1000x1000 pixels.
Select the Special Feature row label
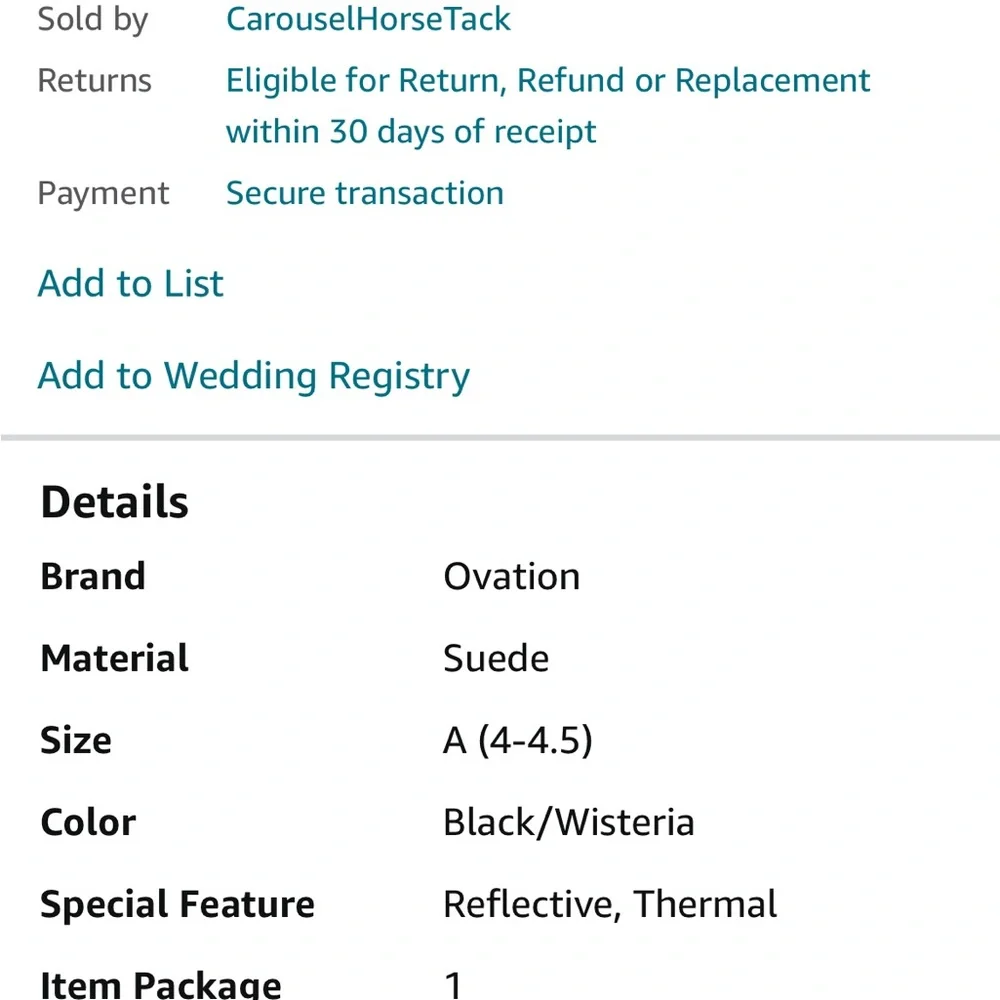pyautogui.click(x=177, y=904)
